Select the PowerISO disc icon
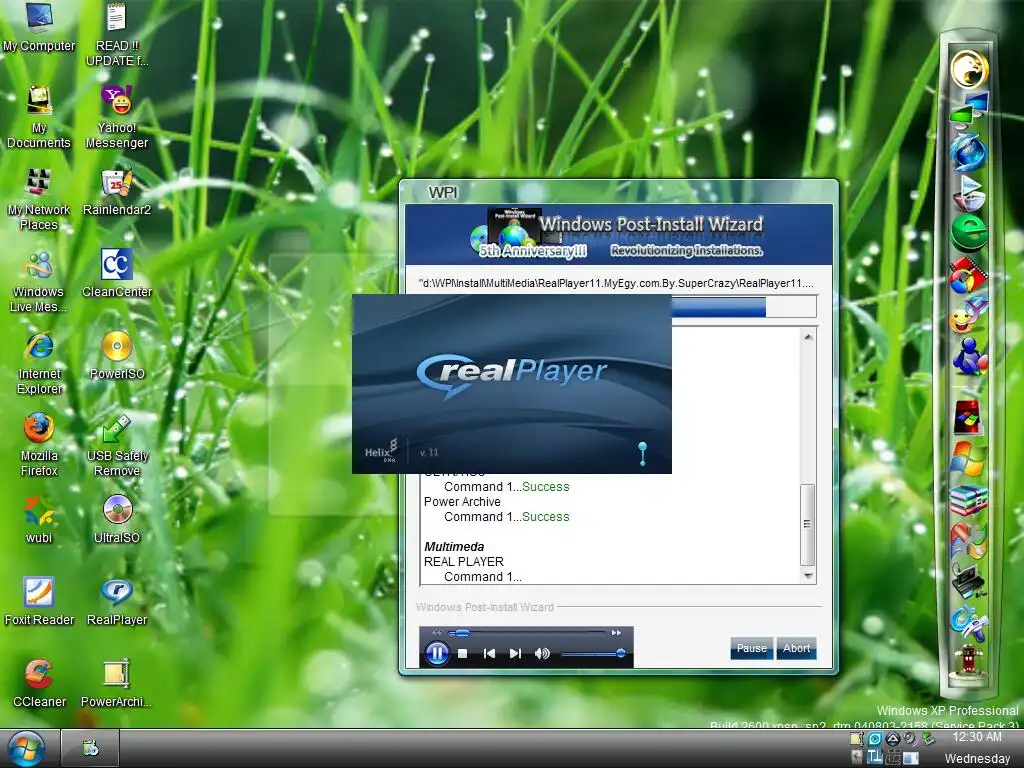The width and height of the screenshot is (1024, 768). (x=117, y=355)
